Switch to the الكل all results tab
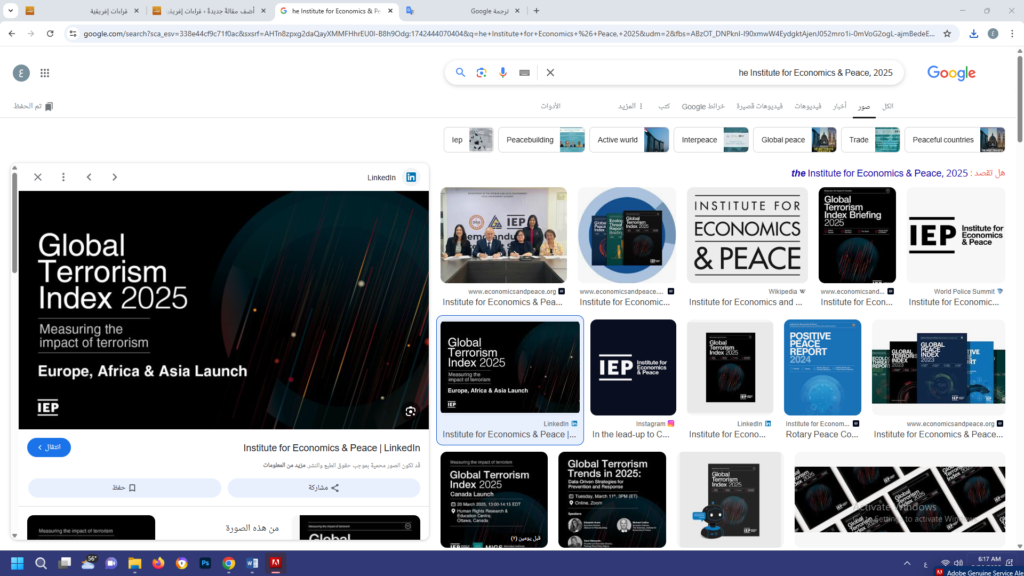1024x576 pixels. (x=887, y=106)
